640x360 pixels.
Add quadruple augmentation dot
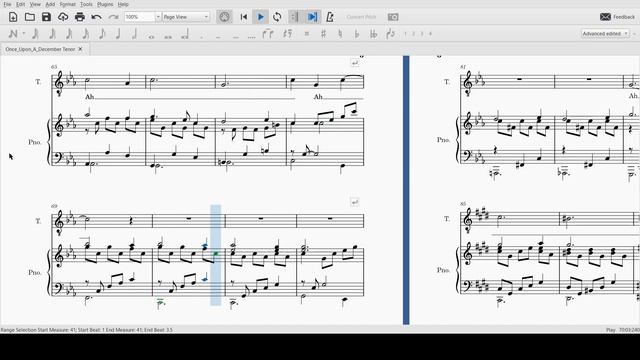click(x=252, y=37)
